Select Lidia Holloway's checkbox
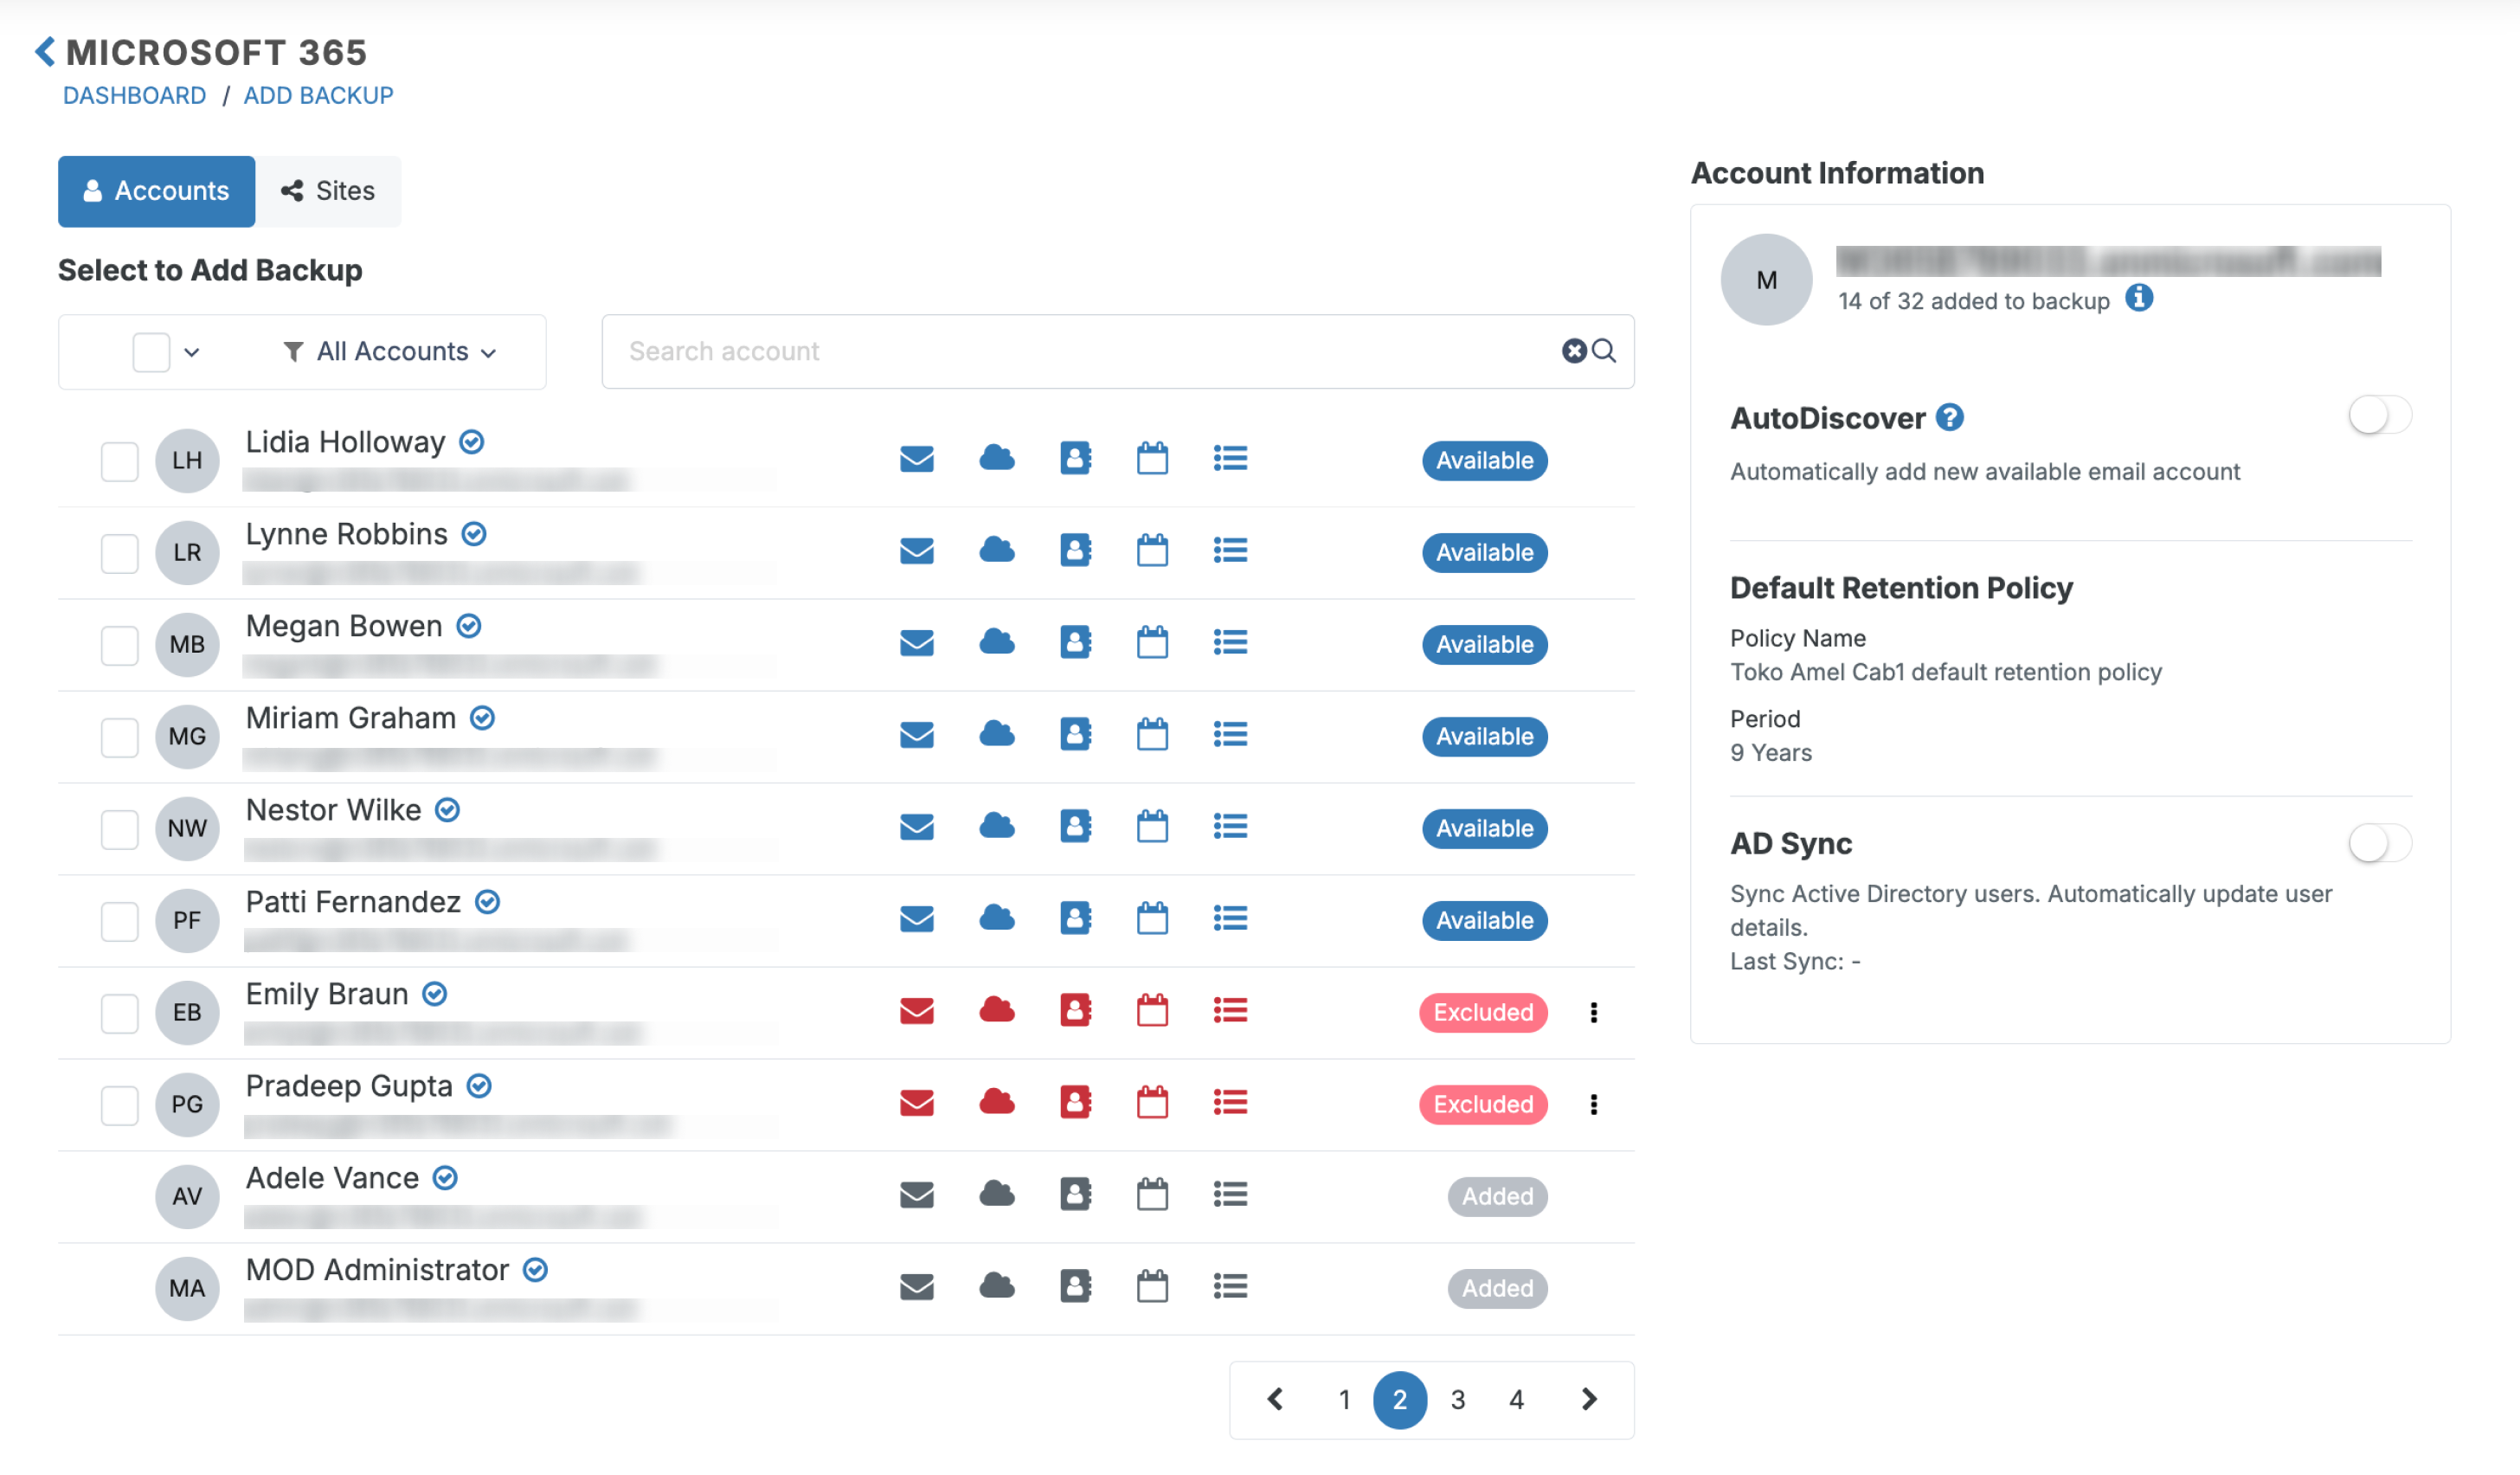Image resolution: width=2520 pixels, height=1475 pixels. 119,461
